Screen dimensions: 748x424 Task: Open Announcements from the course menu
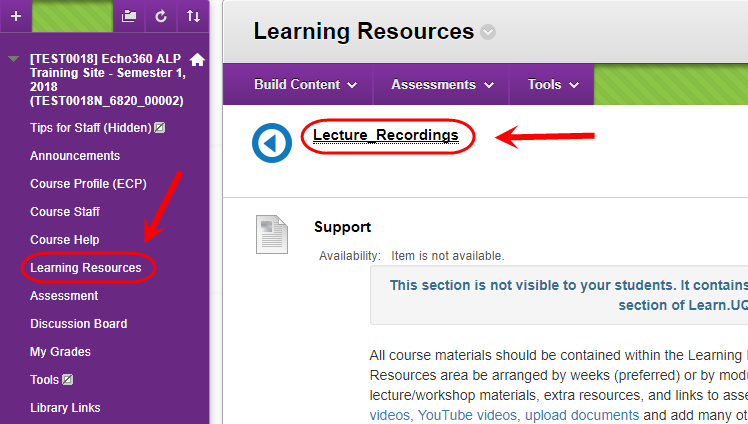75,155
